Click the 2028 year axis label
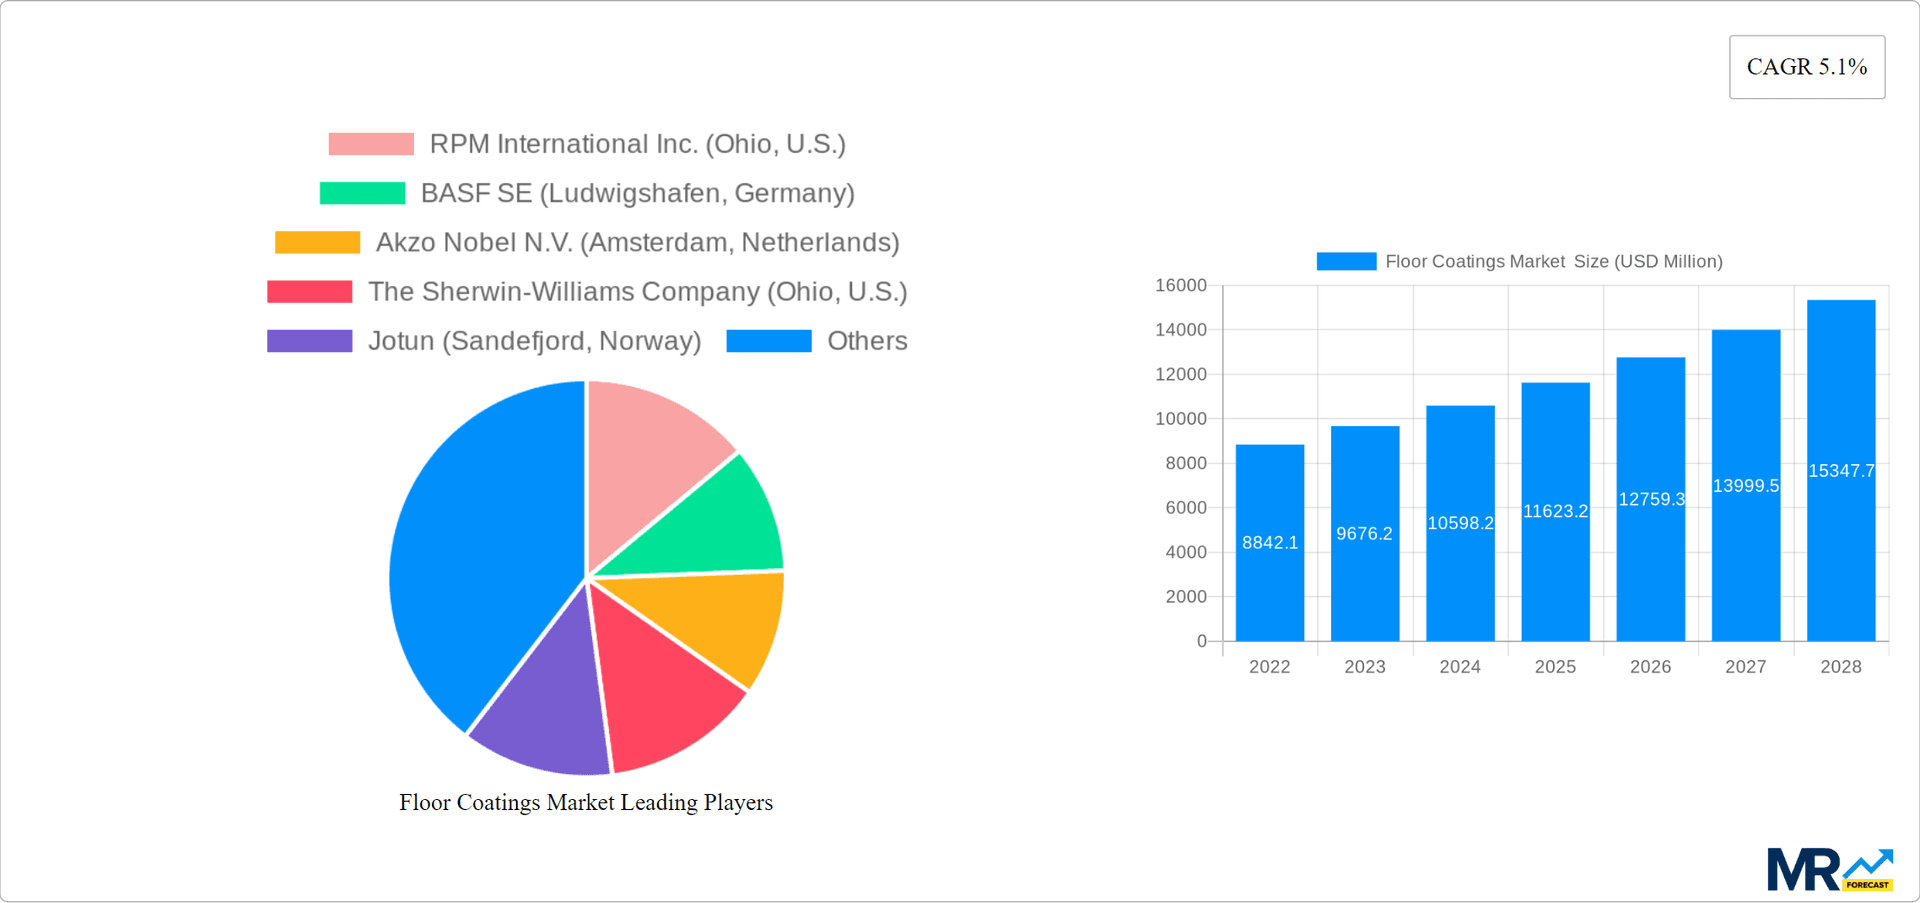Viewport: 1920px width, 903px height. tap(1841, 666)
